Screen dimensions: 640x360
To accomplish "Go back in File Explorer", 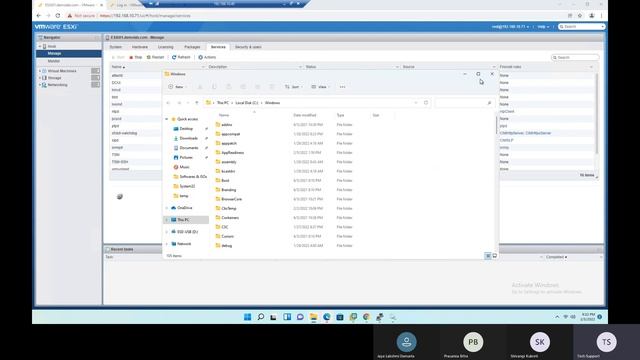I will coord(168,103).
